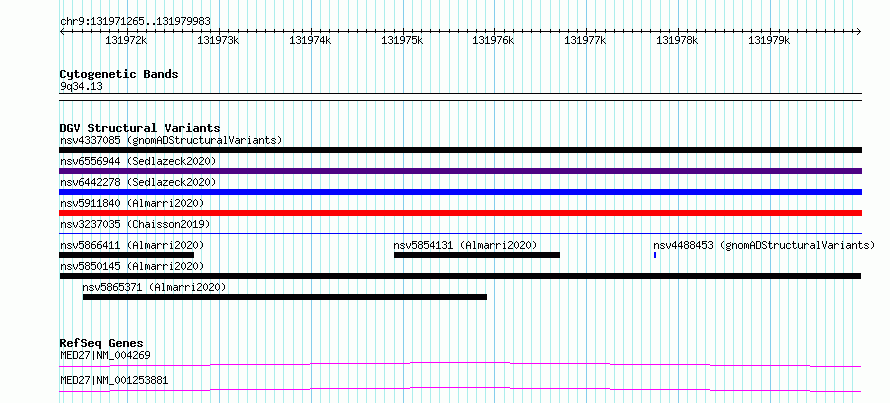Click the MED27|NM_004269 gene label
Screen dimensions: 890x403
click(105, 356)
